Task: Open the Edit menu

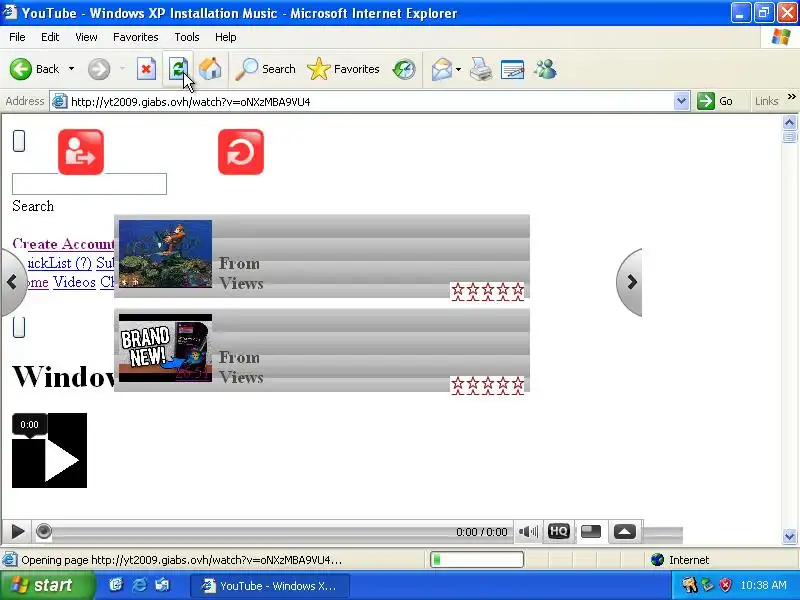Action: 50,37
